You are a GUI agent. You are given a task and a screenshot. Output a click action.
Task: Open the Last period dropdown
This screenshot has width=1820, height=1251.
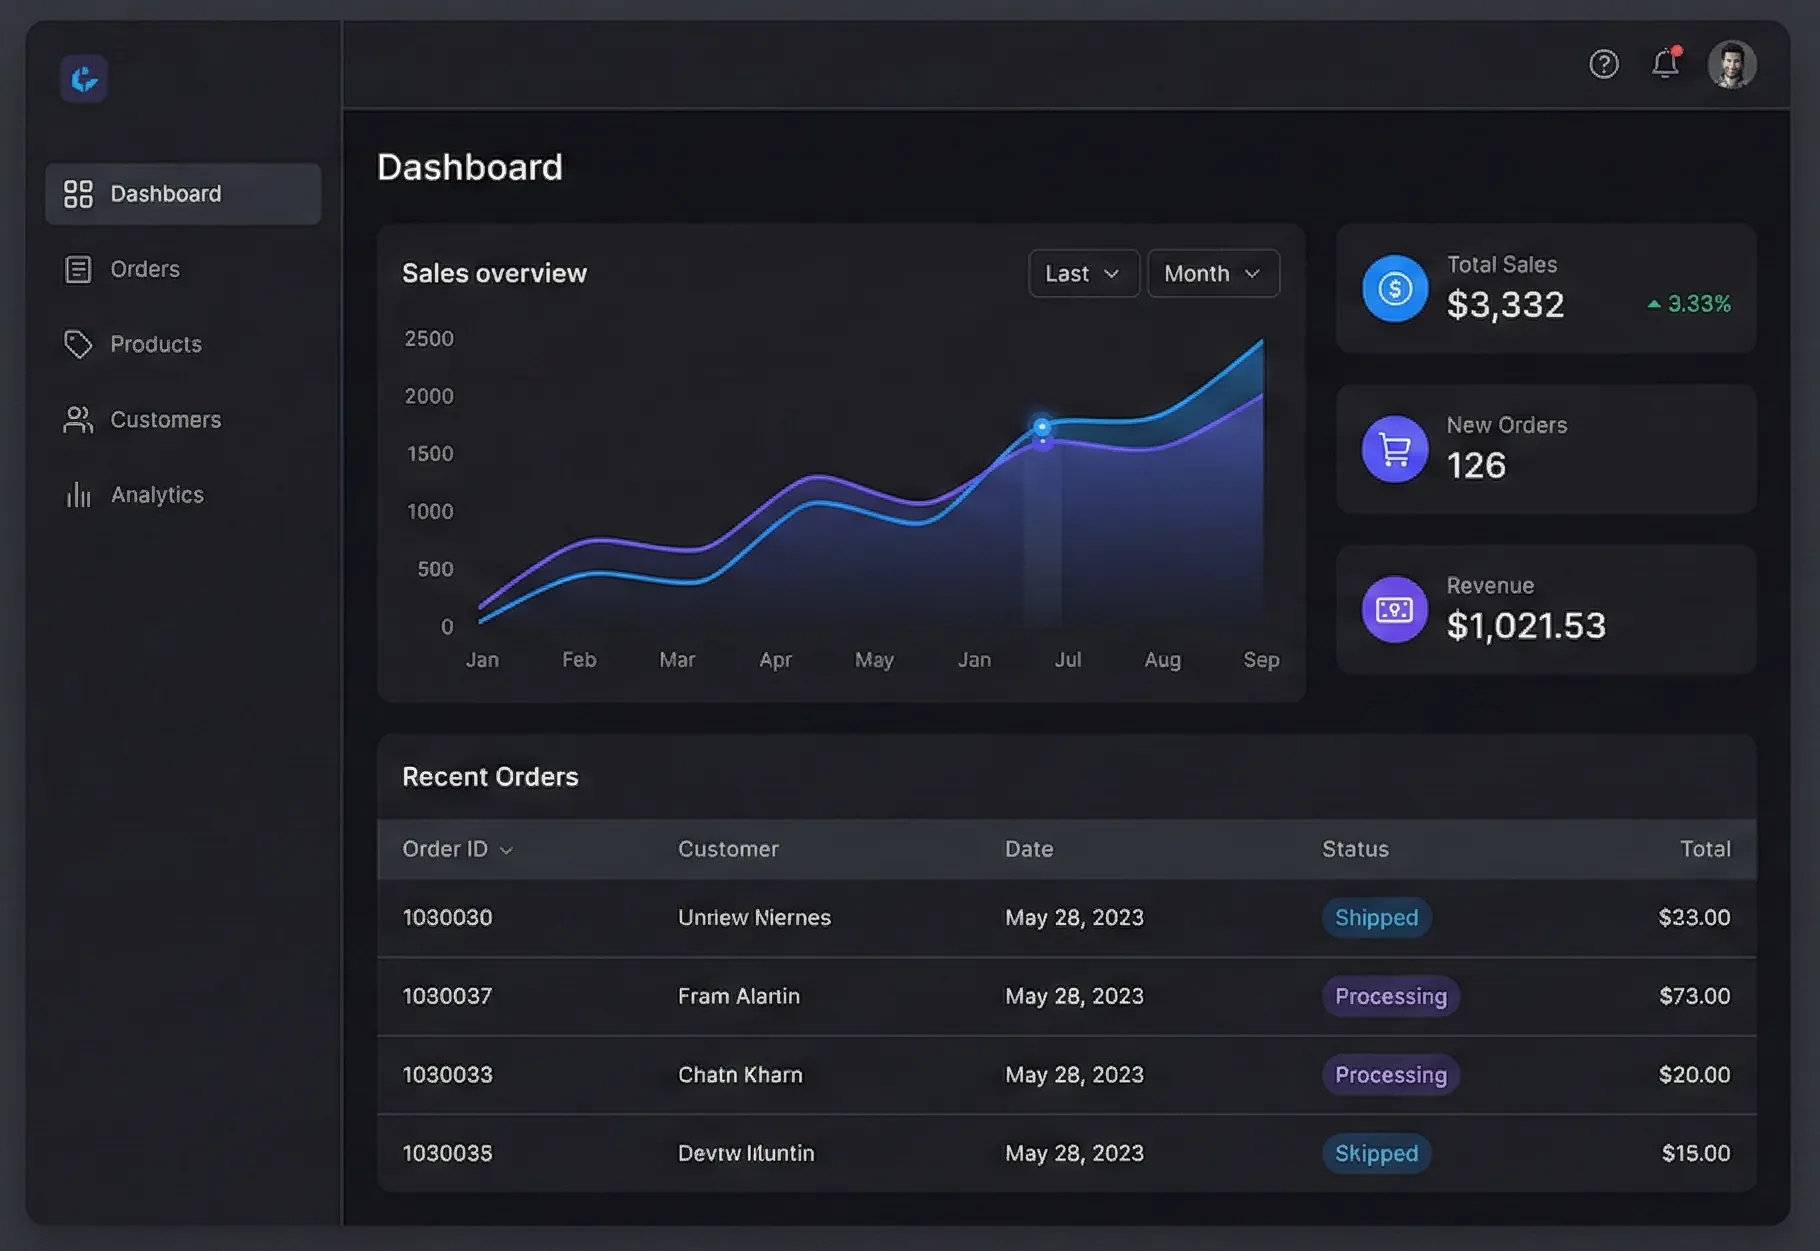pyautogui.click(x=1084, y=273)
